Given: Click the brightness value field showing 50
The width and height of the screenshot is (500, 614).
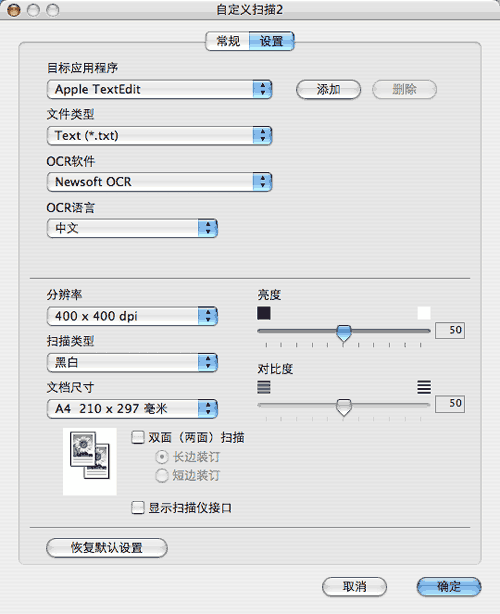Looking at the screenshot, I should [450, 330].
